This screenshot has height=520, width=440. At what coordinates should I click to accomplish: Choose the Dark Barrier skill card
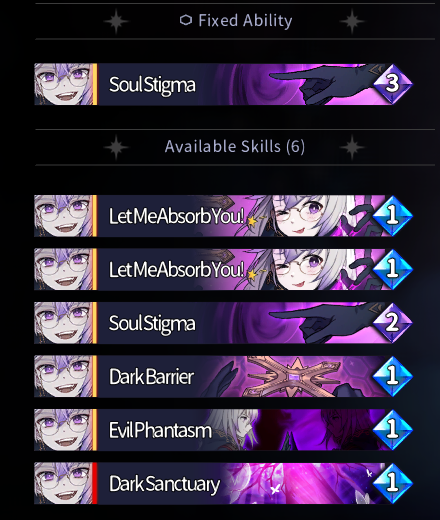[x=223, y=376]
